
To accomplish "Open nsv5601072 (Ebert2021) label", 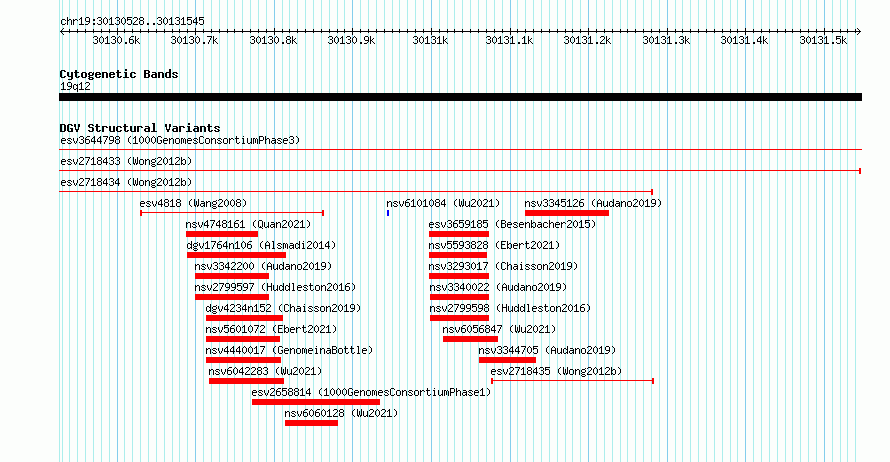I will click(271, 329).
